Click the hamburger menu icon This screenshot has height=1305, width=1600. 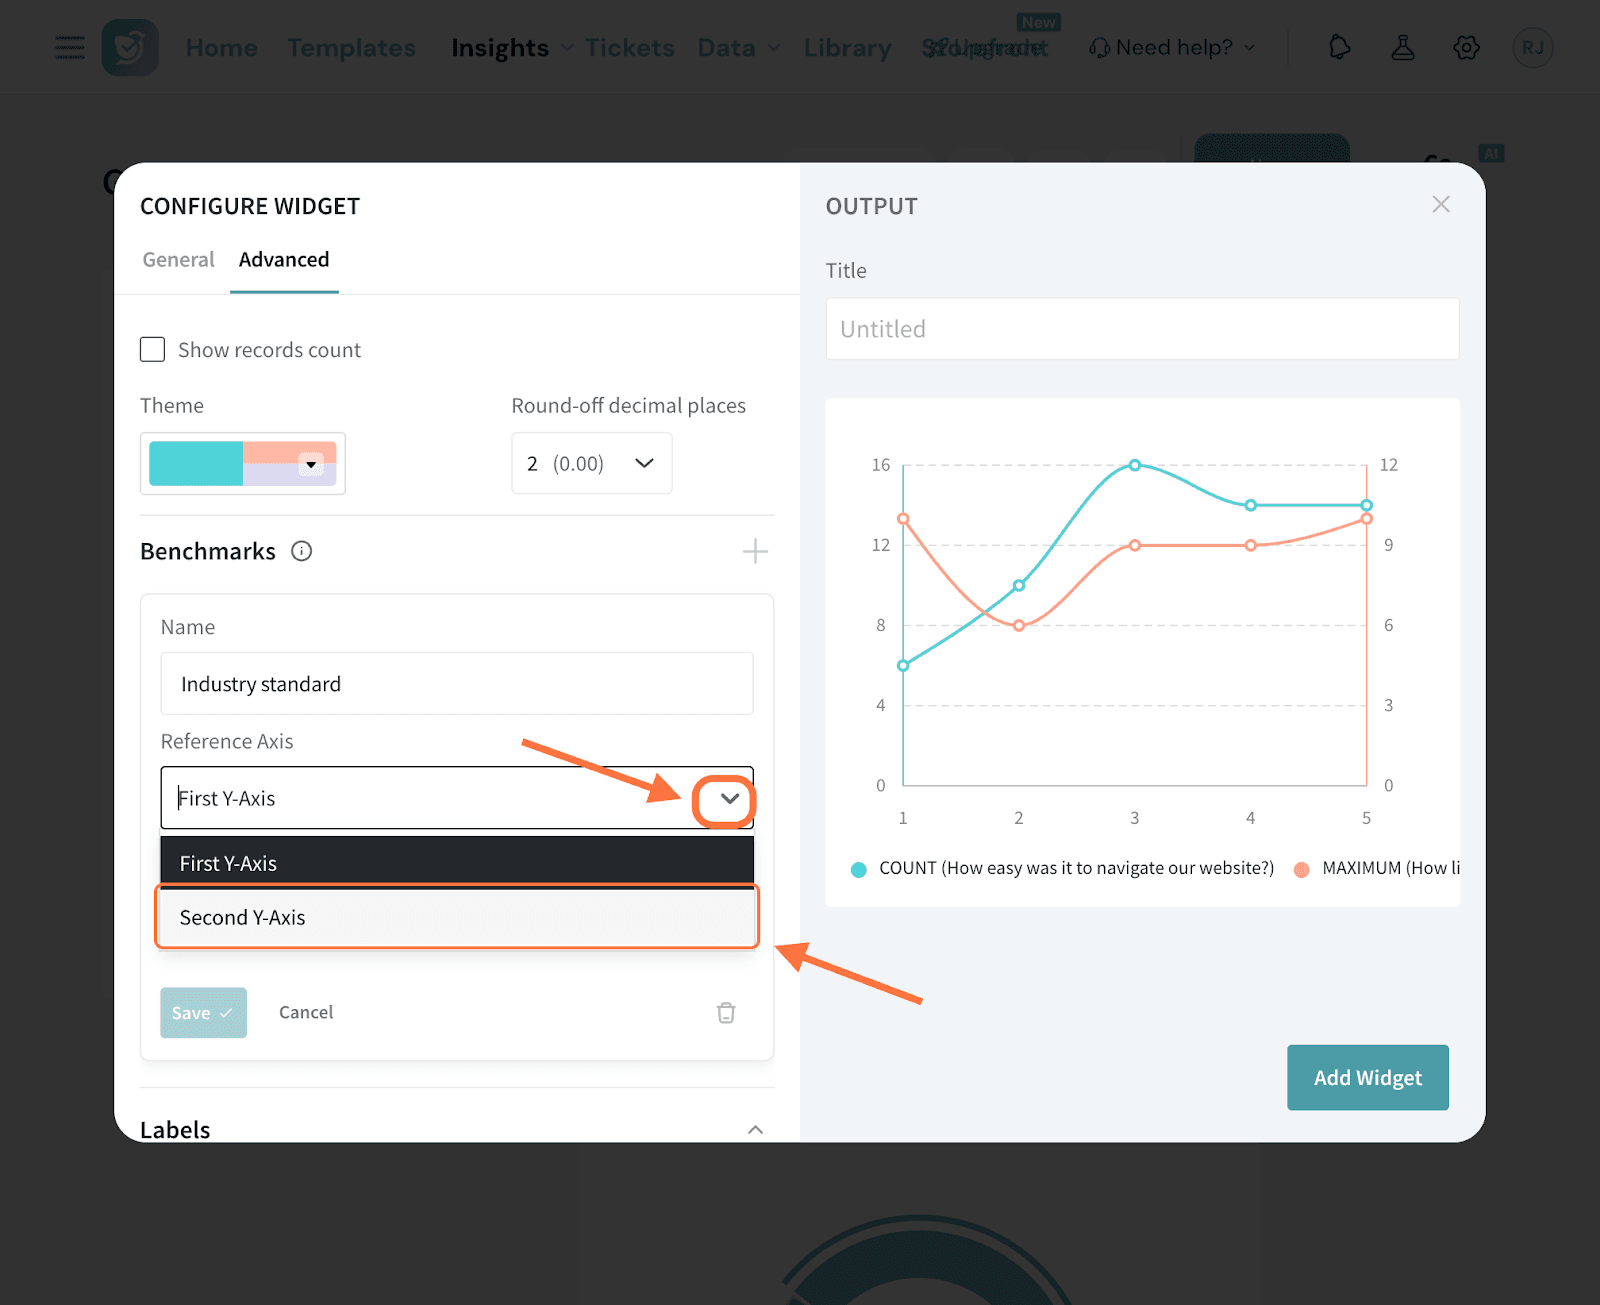(x=69, y=47)
